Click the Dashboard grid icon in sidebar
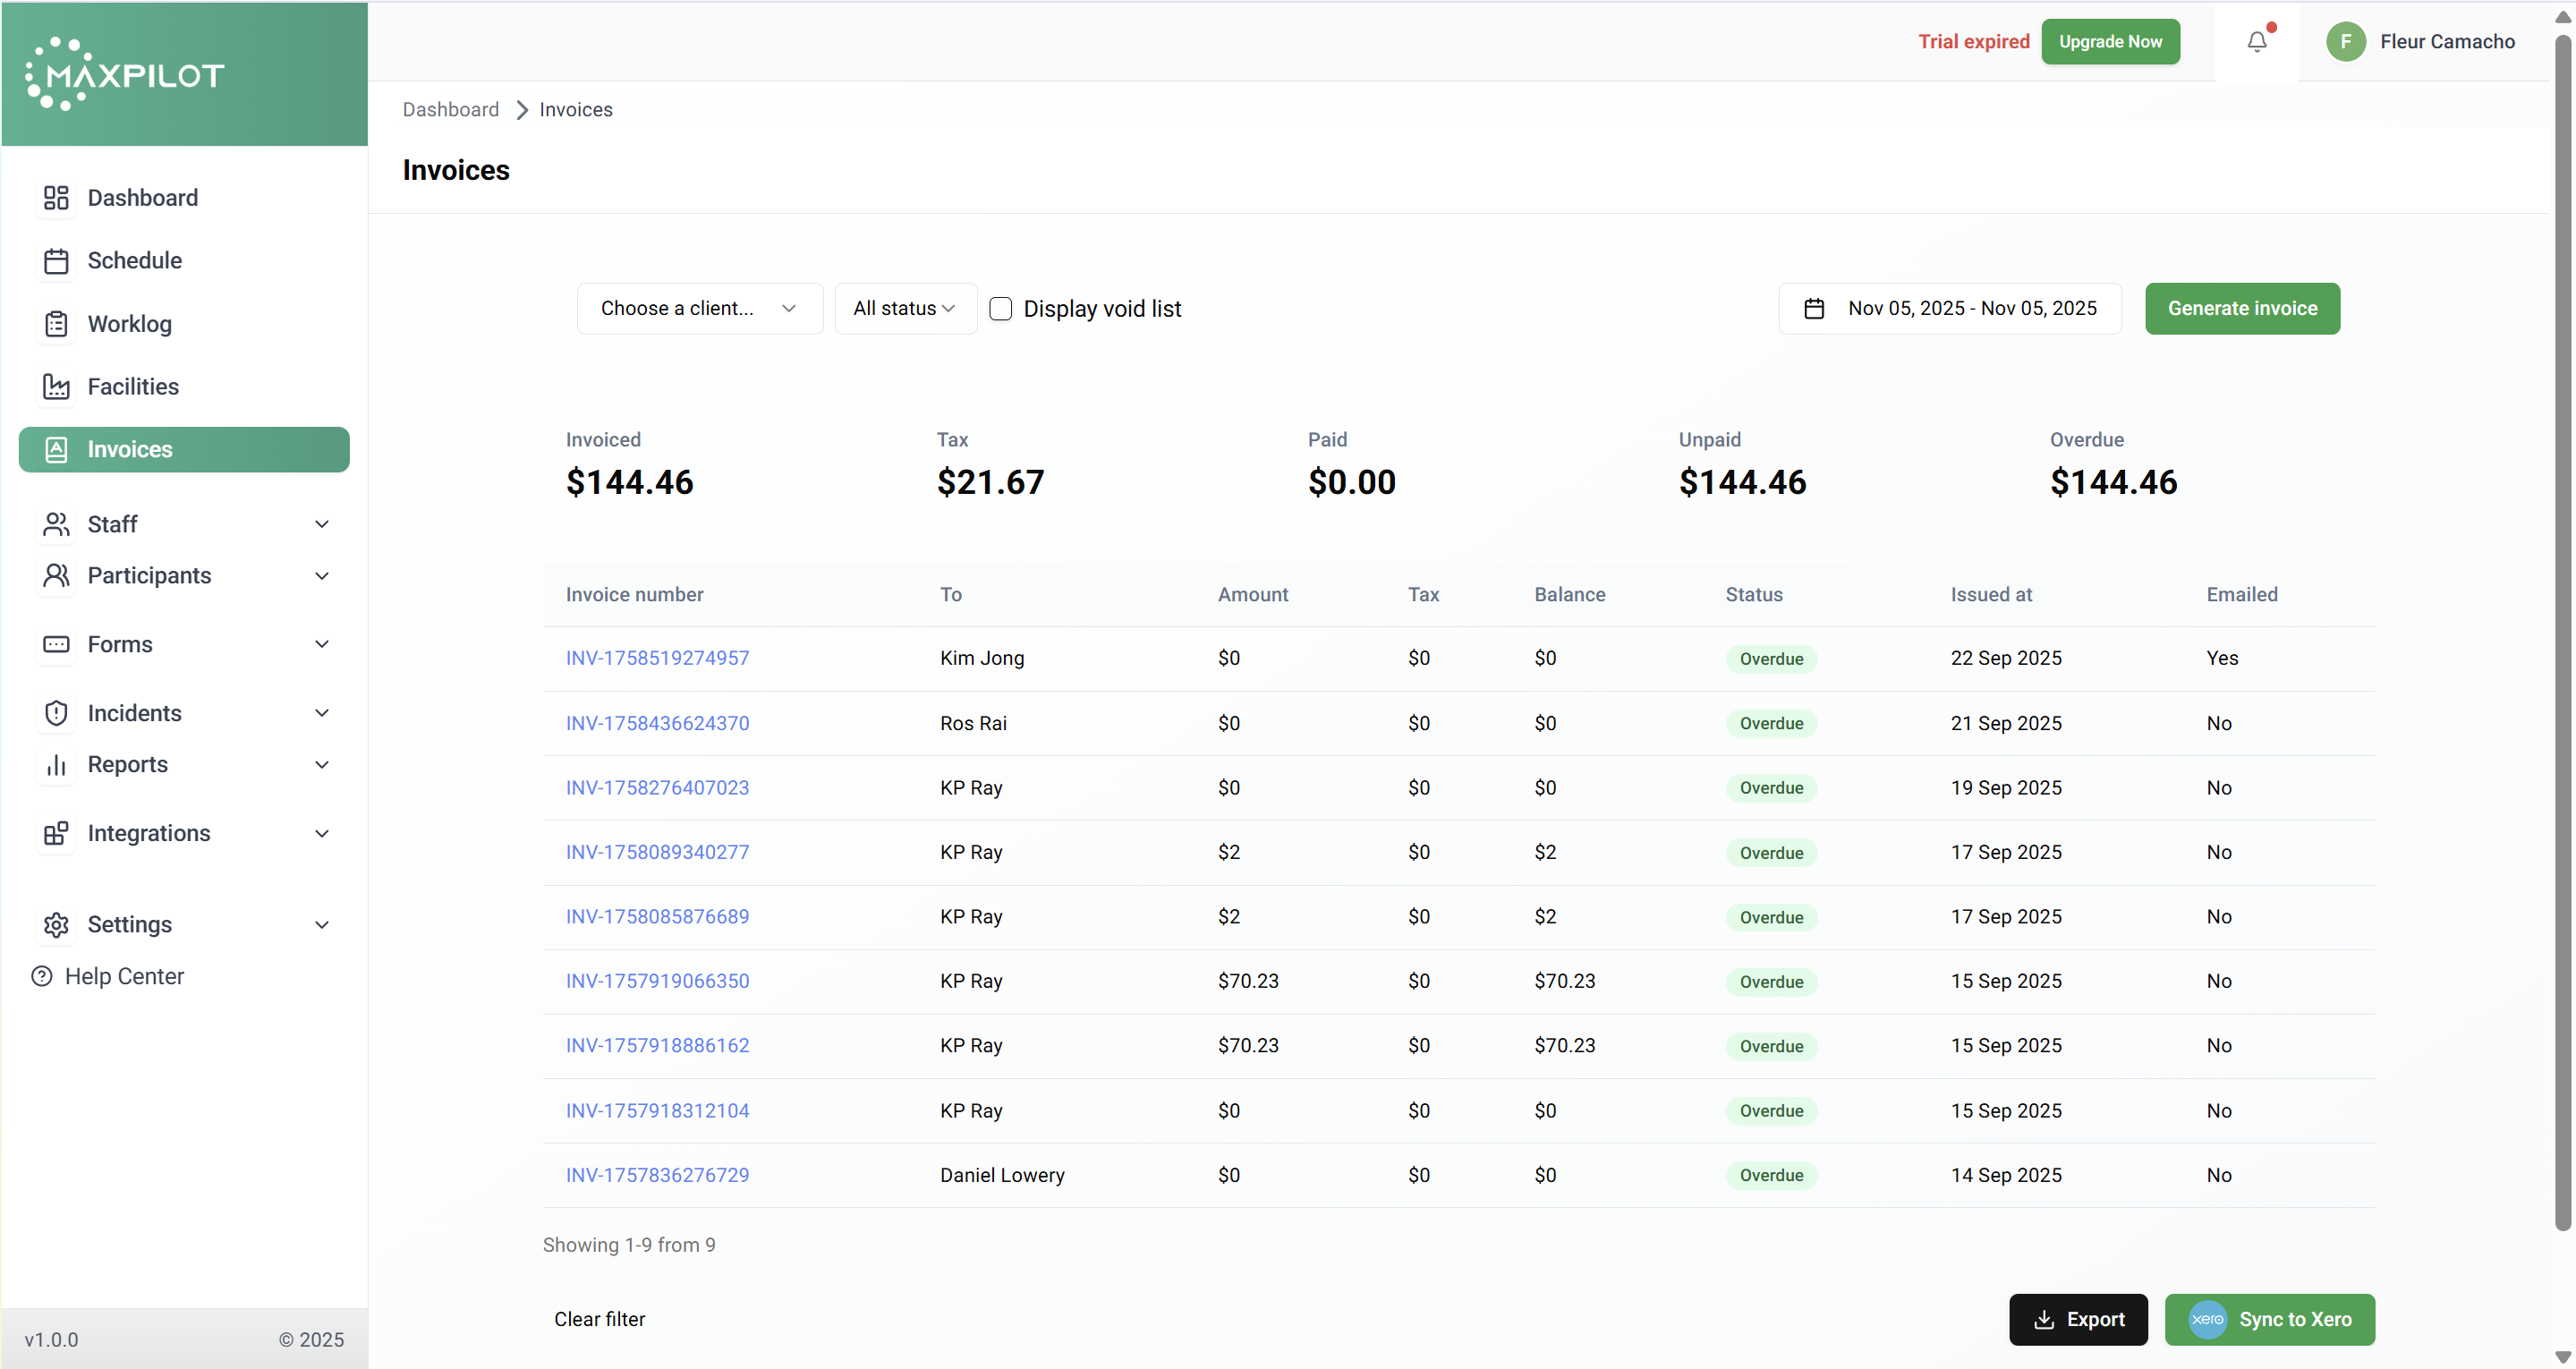The height and width of the screenshot is (1369, 2576). click(x=56, y=198)
